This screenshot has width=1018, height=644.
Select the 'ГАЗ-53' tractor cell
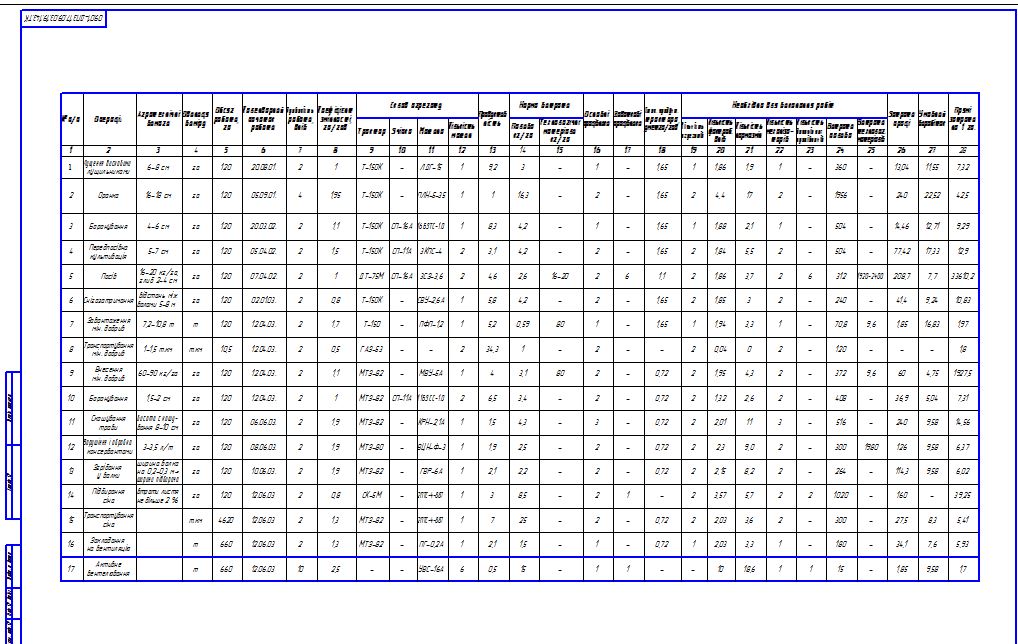pyautogui.click(x=372, y=349)
